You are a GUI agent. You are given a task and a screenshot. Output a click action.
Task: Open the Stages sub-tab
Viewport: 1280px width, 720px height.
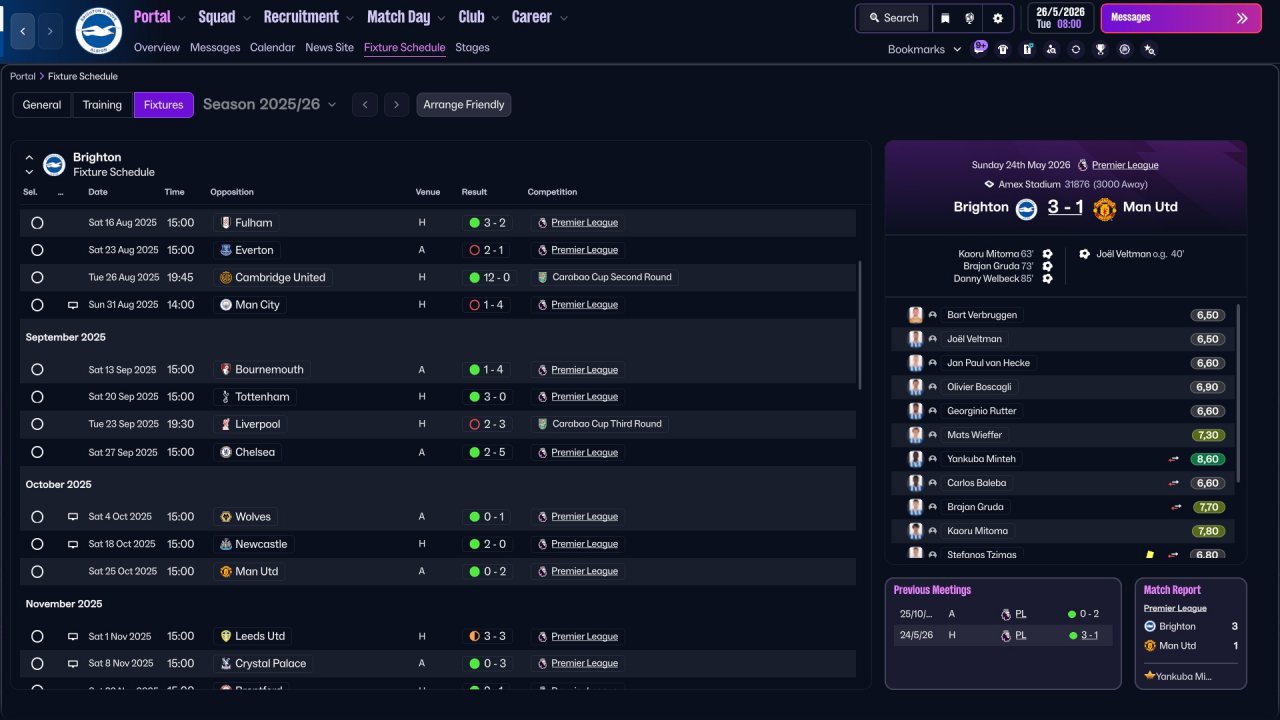(x=472, y=47)
